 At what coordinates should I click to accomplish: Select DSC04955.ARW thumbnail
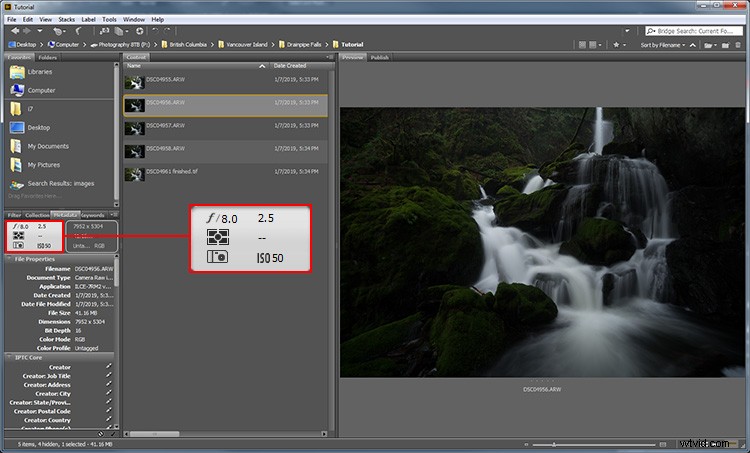135,83
